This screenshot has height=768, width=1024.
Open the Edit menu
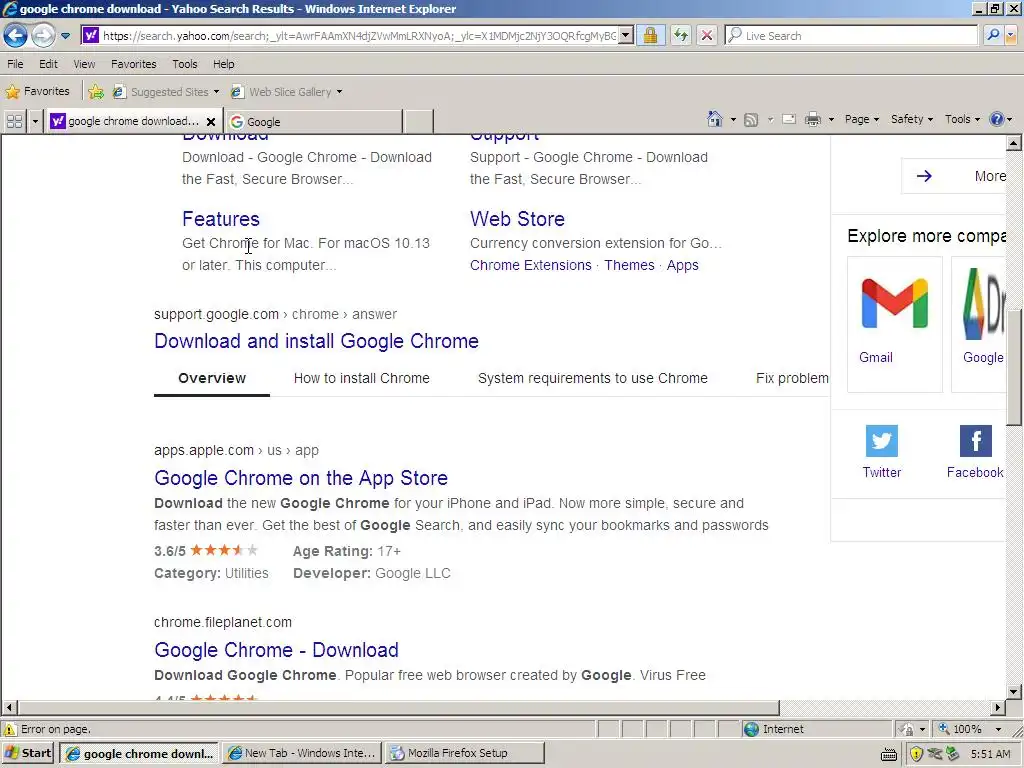48,64
